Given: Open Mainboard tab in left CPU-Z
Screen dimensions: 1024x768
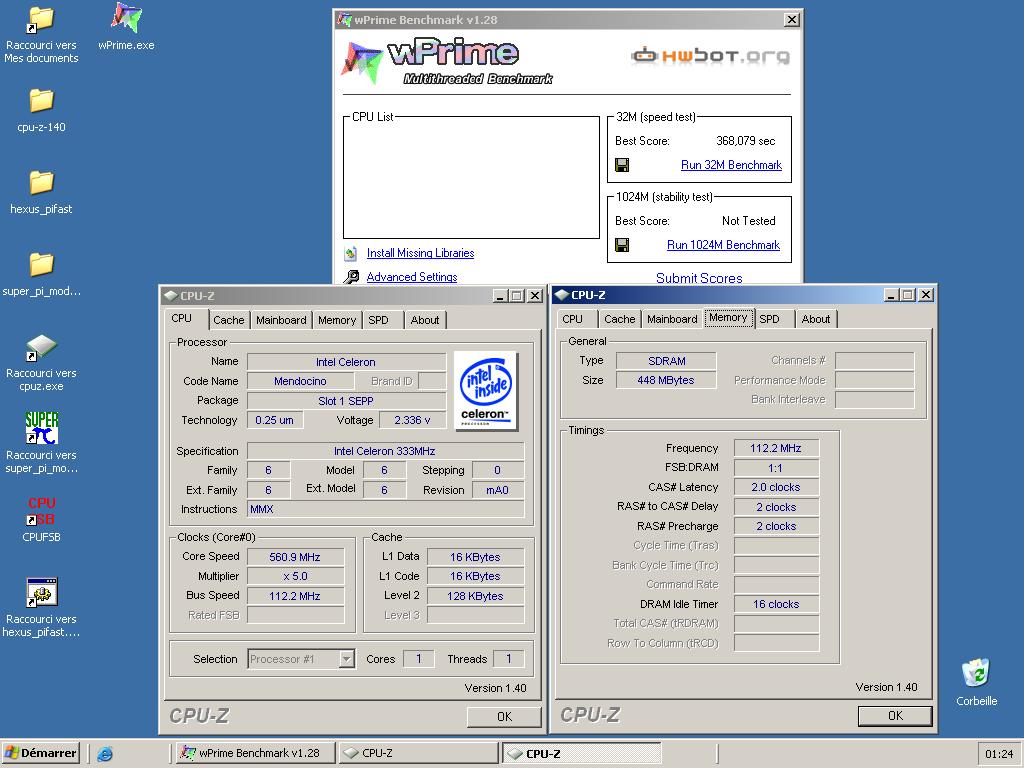Looking at the screenshot, I should [281, 320].
